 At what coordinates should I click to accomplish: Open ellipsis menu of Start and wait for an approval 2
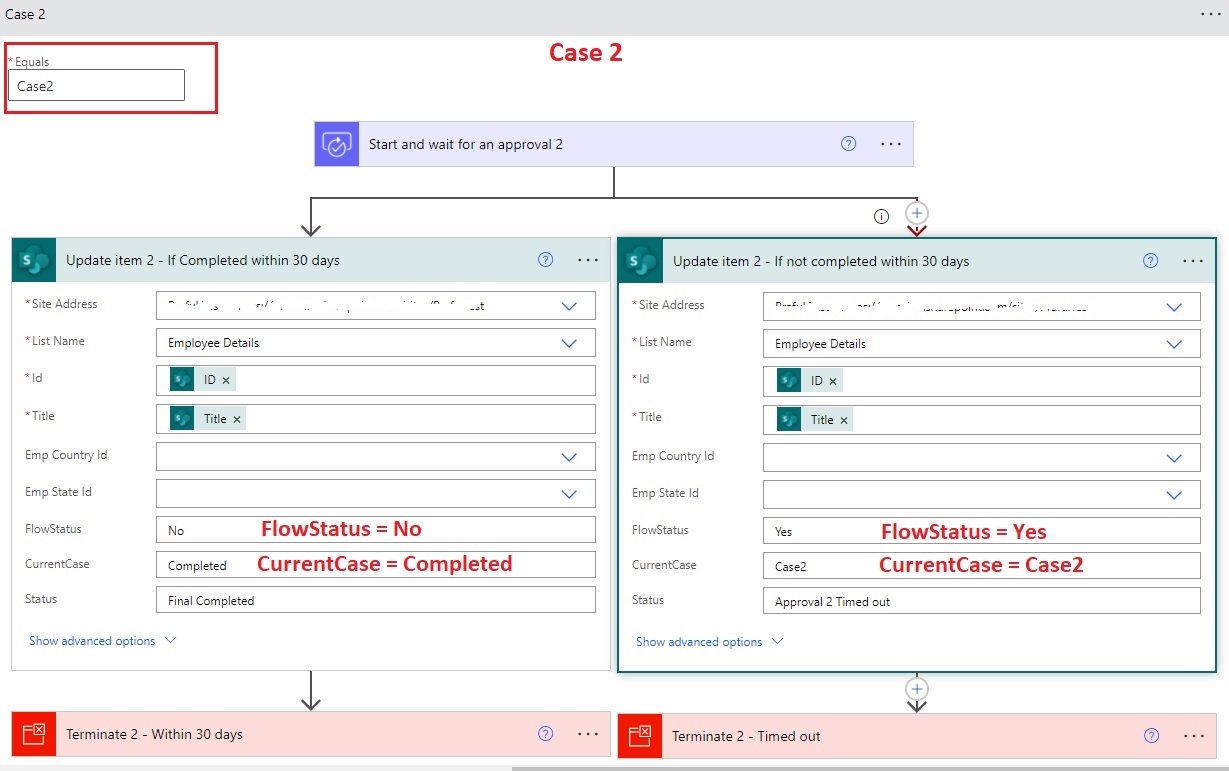coord(891,144)
